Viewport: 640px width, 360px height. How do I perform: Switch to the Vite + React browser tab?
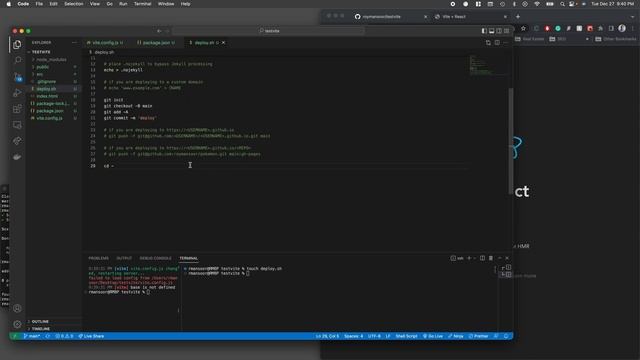(x=469, y=17)
